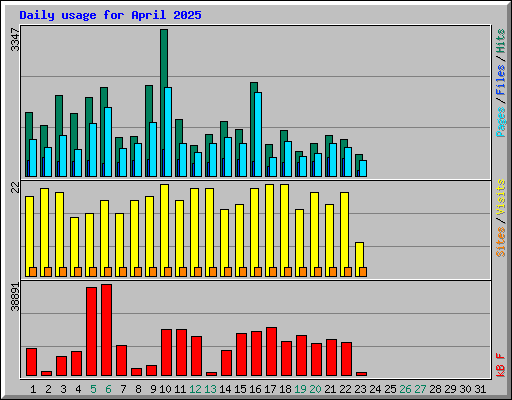The height and width of the screenshot is (400, 512).
Task: Click the green weekend day 12 label
Action: (195, 389)
